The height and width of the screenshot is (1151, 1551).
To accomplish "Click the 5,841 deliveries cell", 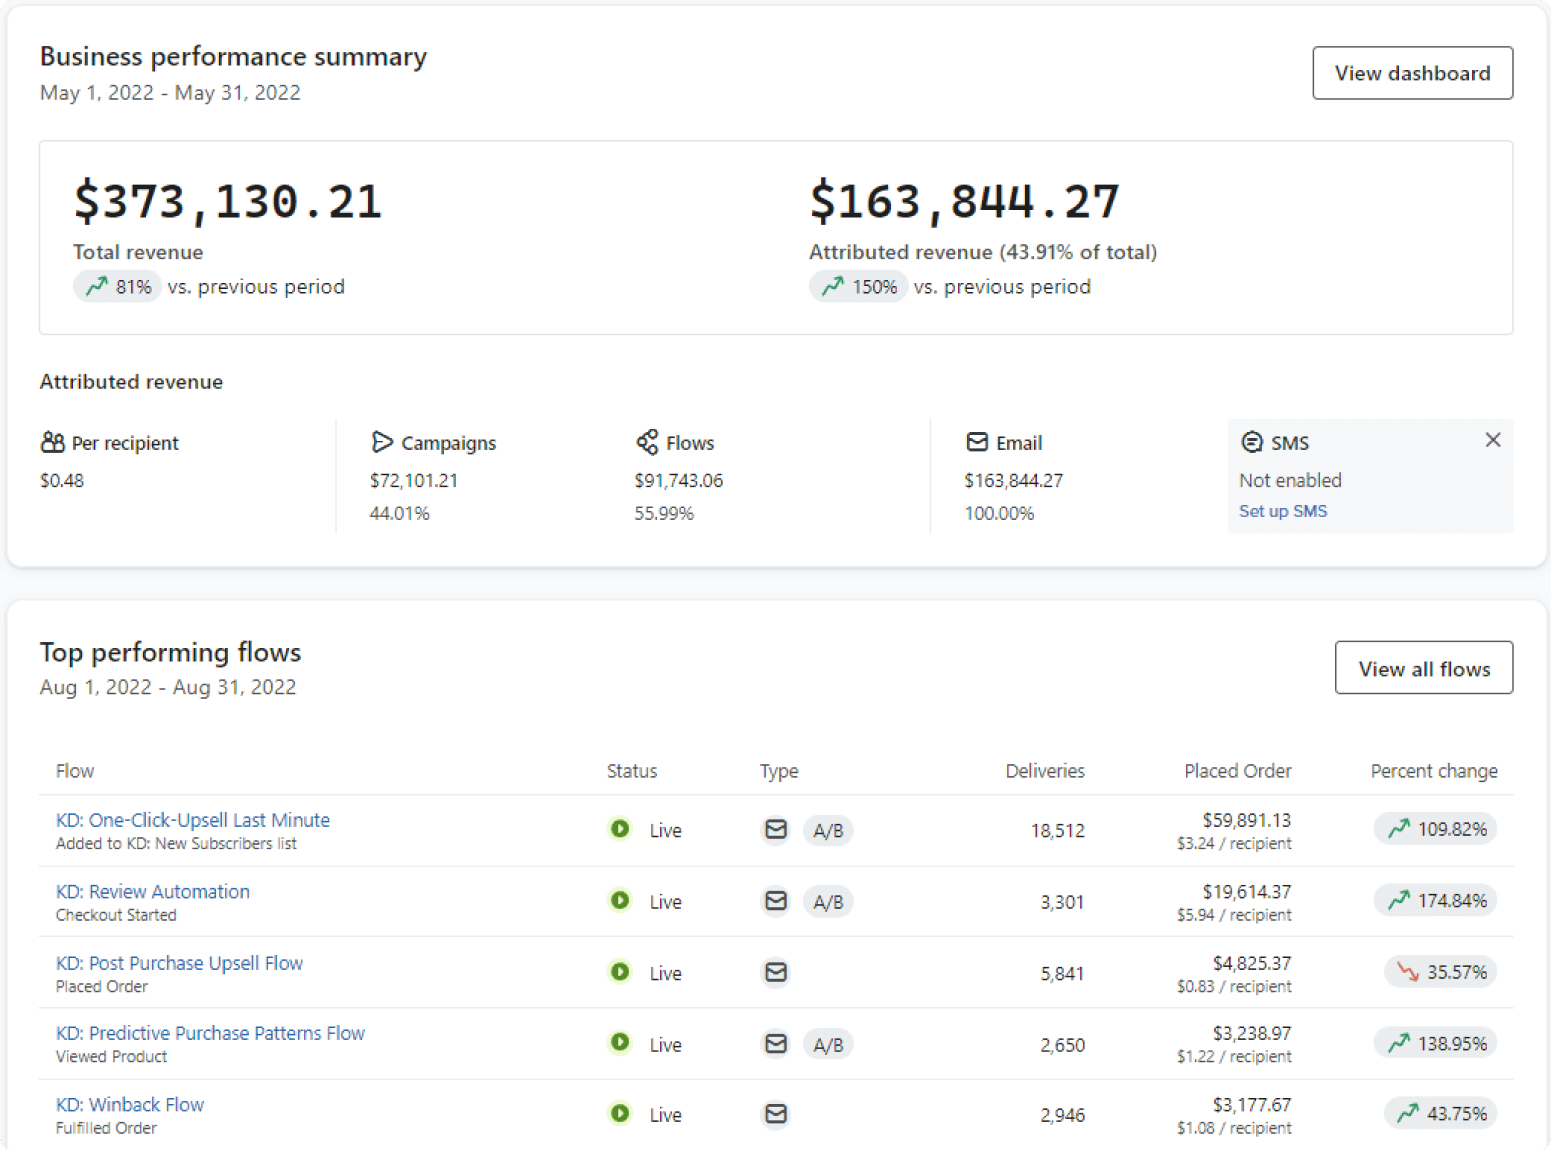I will click(1062, 974).
